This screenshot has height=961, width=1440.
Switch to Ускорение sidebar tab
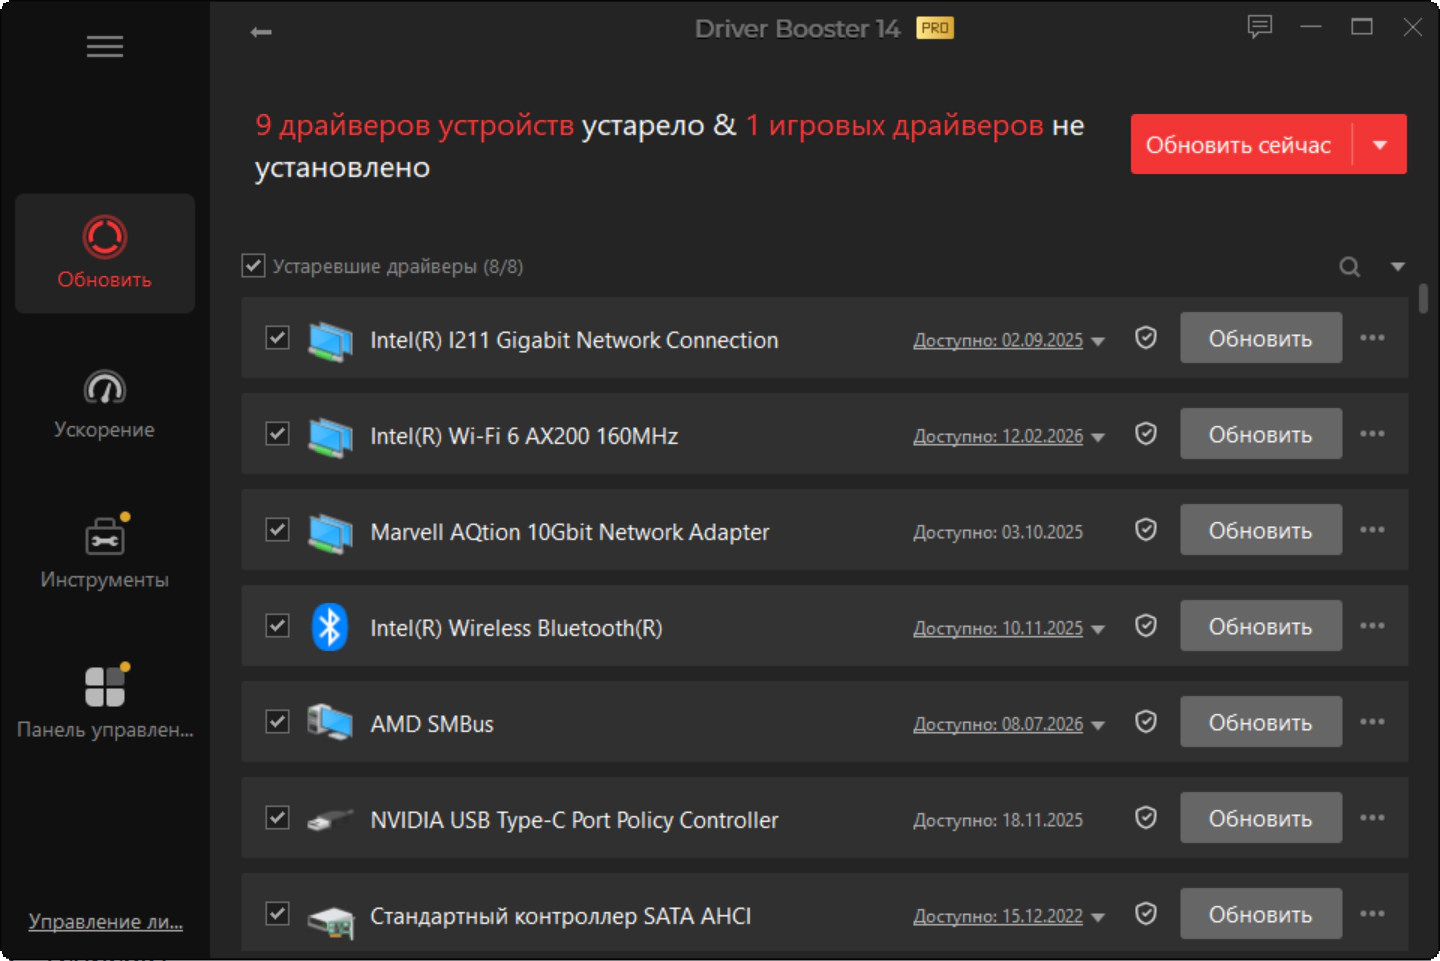pos(104,404)
